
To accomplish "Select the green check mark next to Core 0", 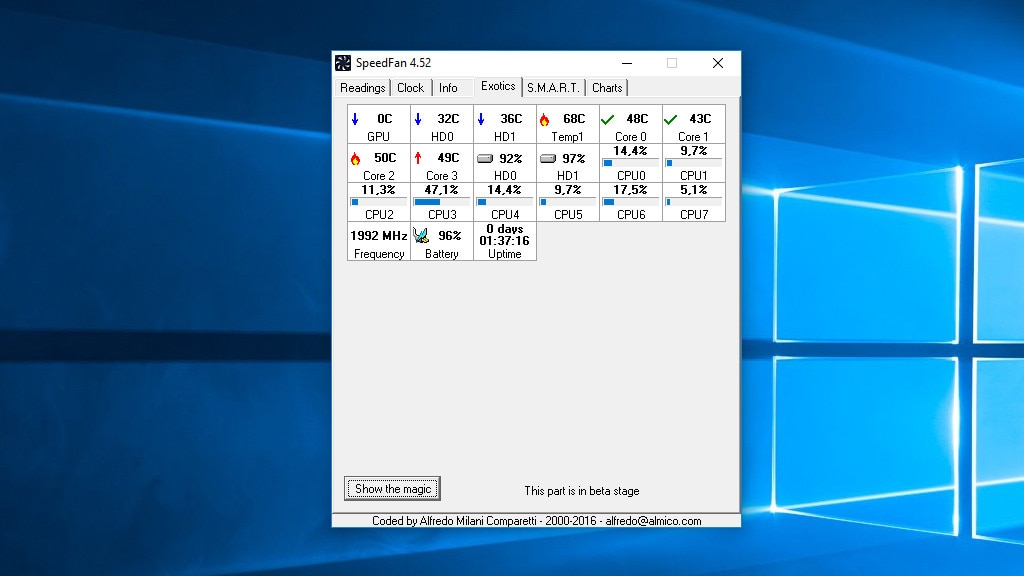I will point(607,119).
